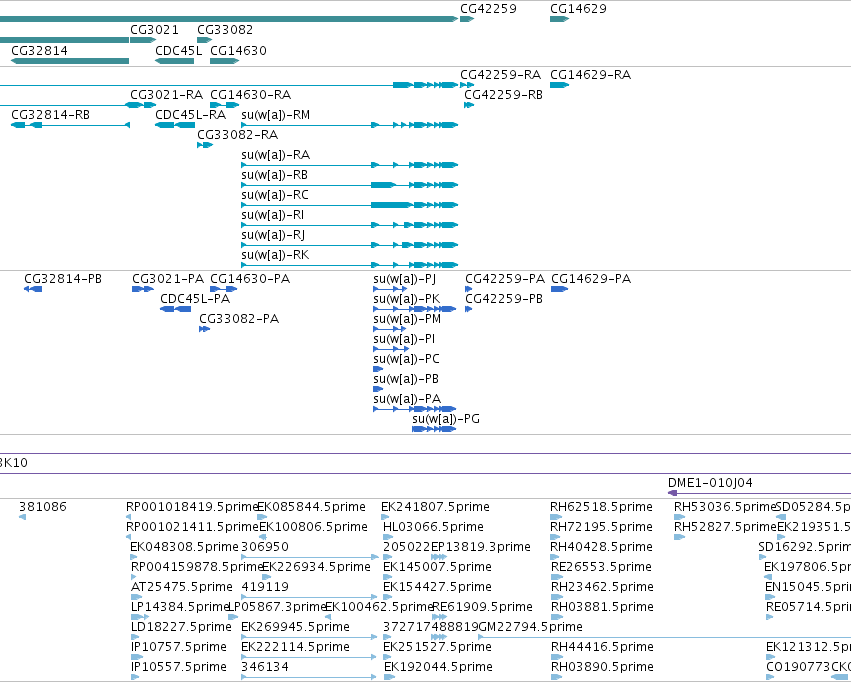Select the CG14630-RA transcript label

251,95
